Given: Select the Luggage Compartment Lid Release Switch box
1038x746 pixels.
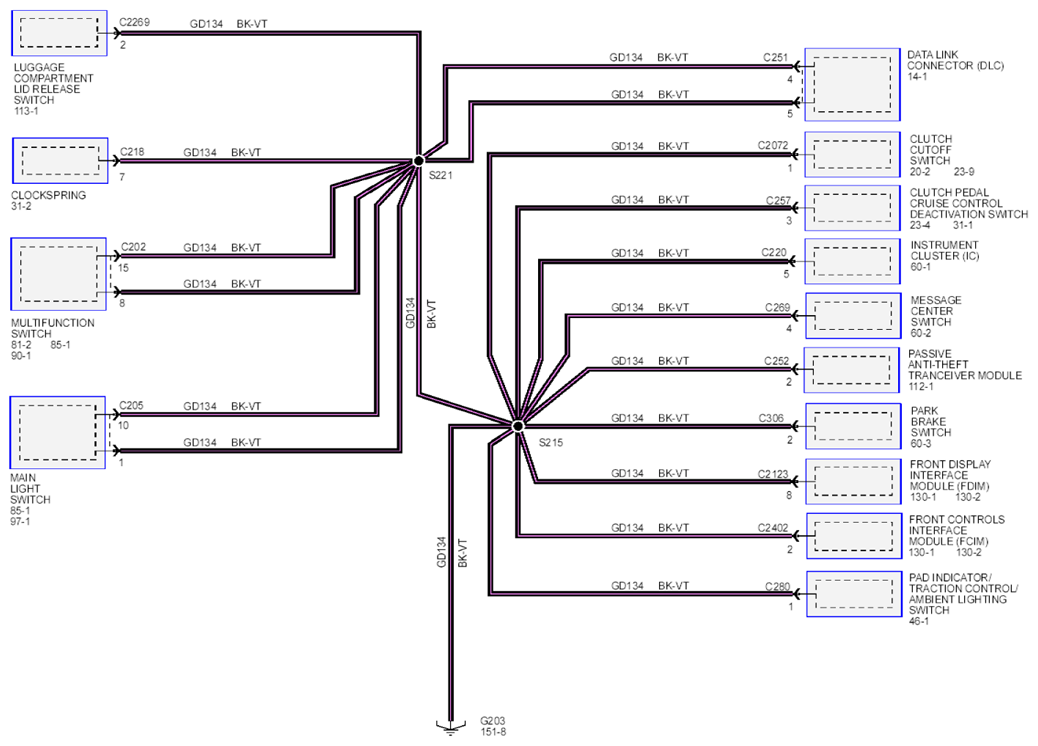Looking at the screenshot, I should [x=60, y=33].
